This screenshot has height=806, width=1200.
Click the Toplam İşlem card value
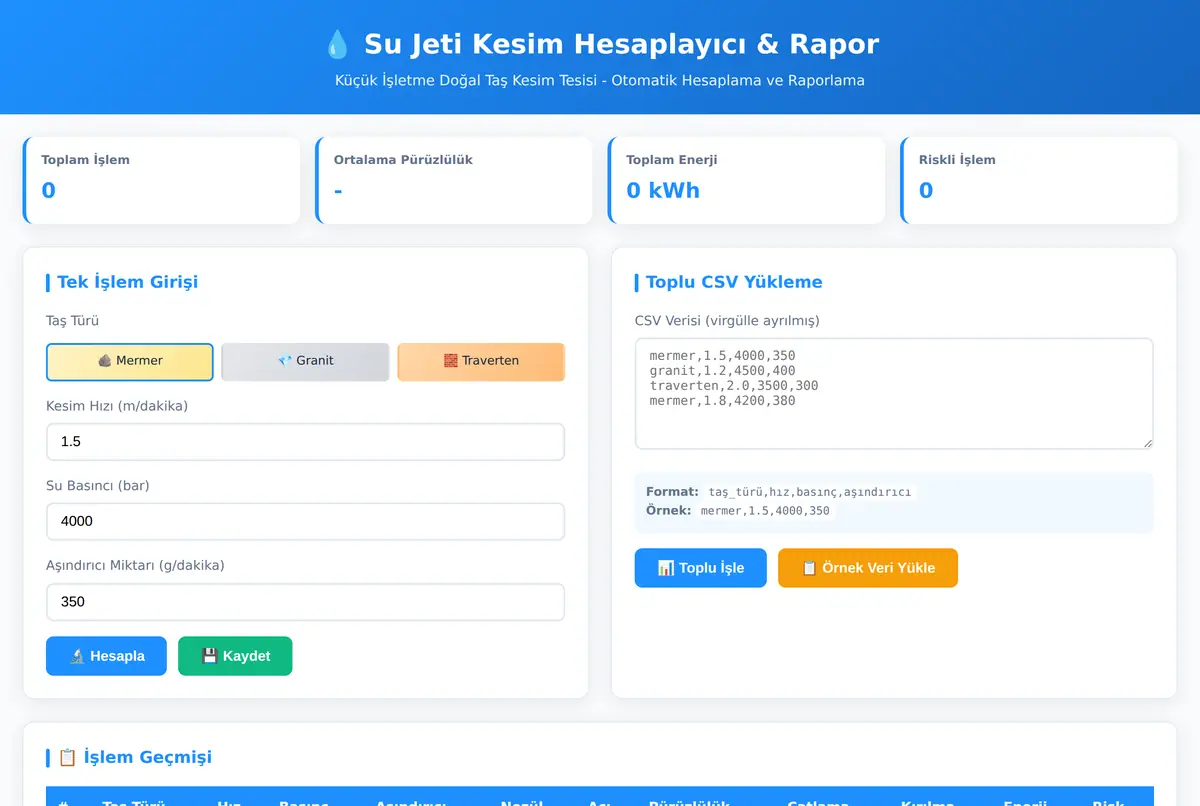48,190
